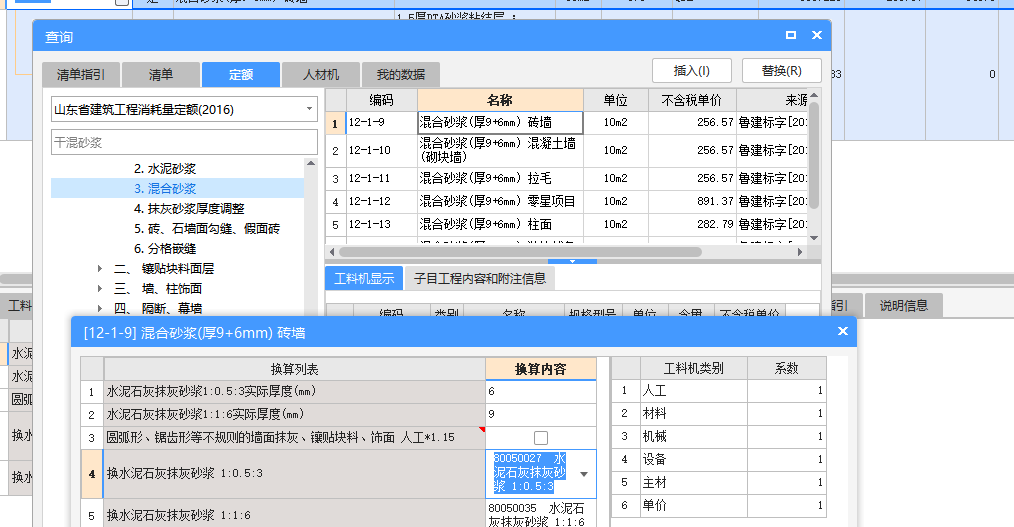This screenshot has height=527, width=1014.
Task: Click the tree panel's up scroll arrow
Action: (x=311, y=164)
